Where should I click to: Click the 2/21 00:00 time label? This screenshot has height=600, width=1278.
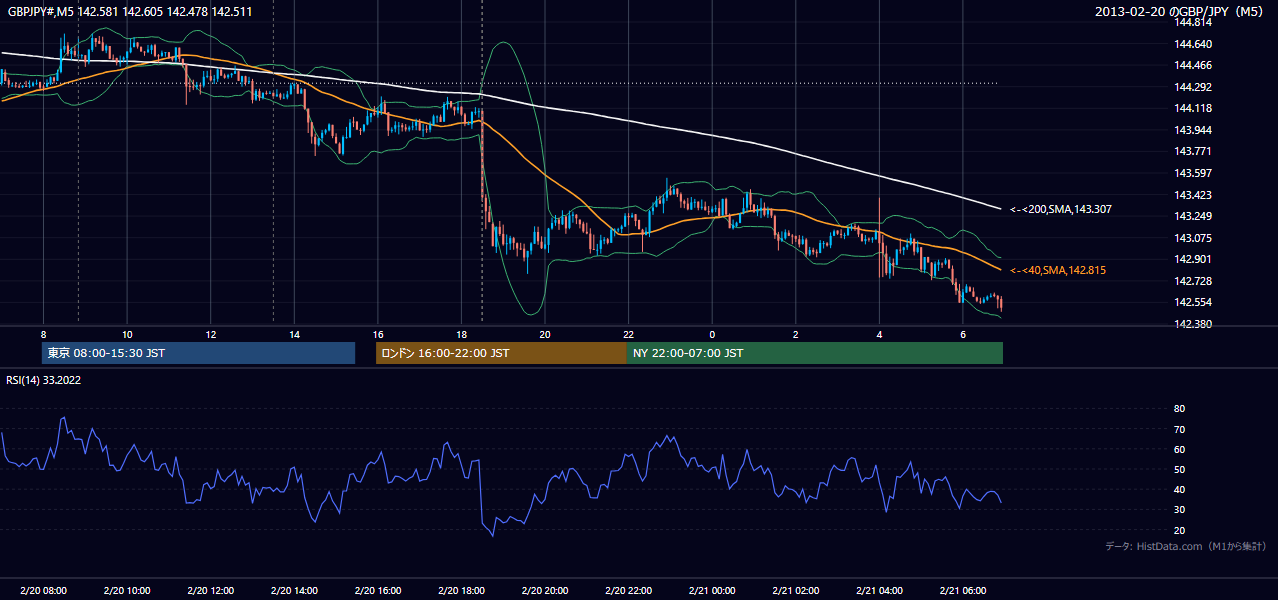(712, 591)
